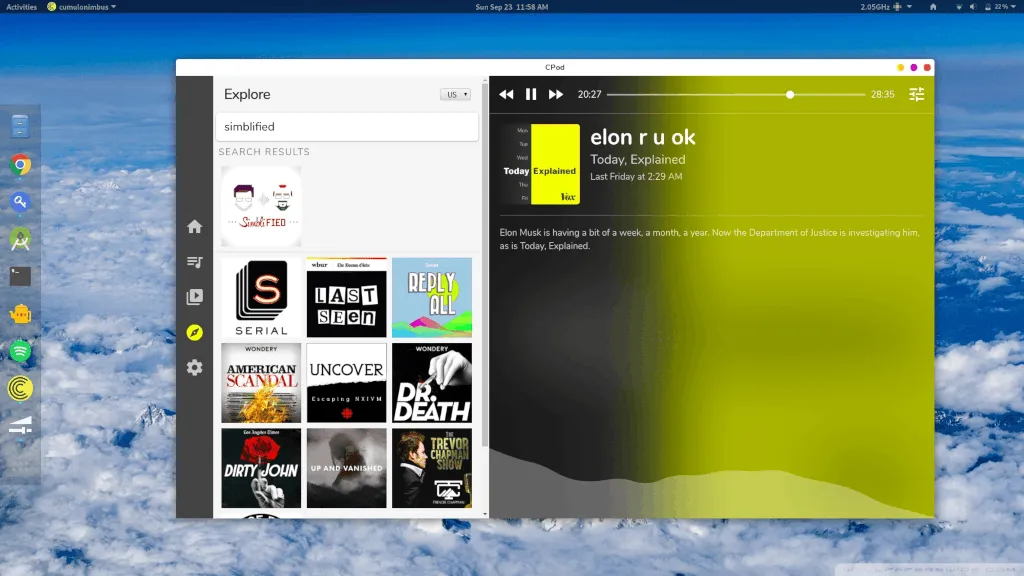Open the Simblified podcast search result
This screenshot has width=1024, height=576.
tap(261, 206)
